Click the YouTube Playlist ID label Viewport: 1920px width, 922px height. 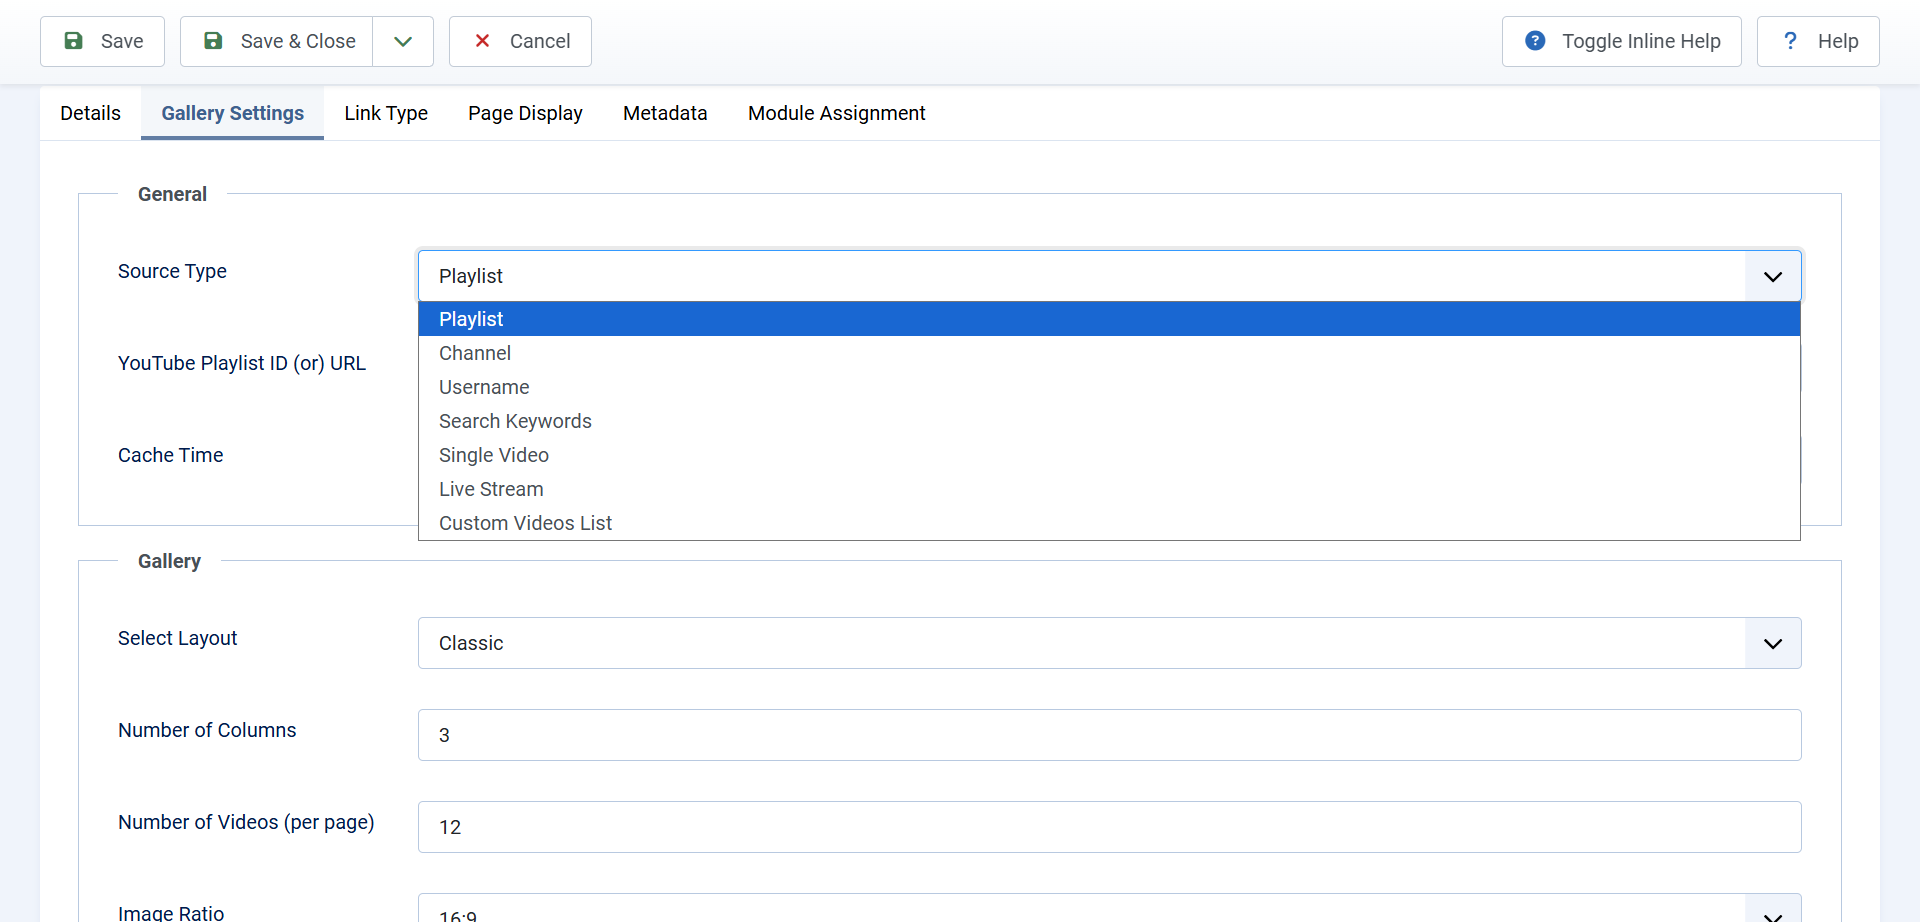pyautogui.click(x=242, y=363)
